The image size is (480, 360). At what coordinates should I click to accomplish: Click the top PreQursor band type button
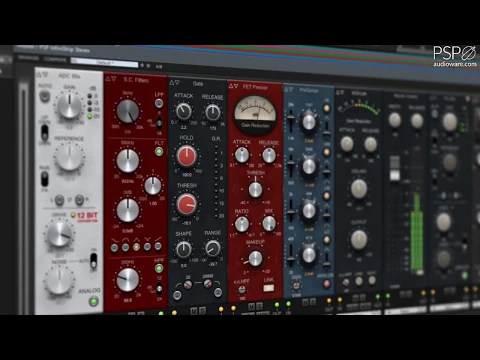click(327, 108)
